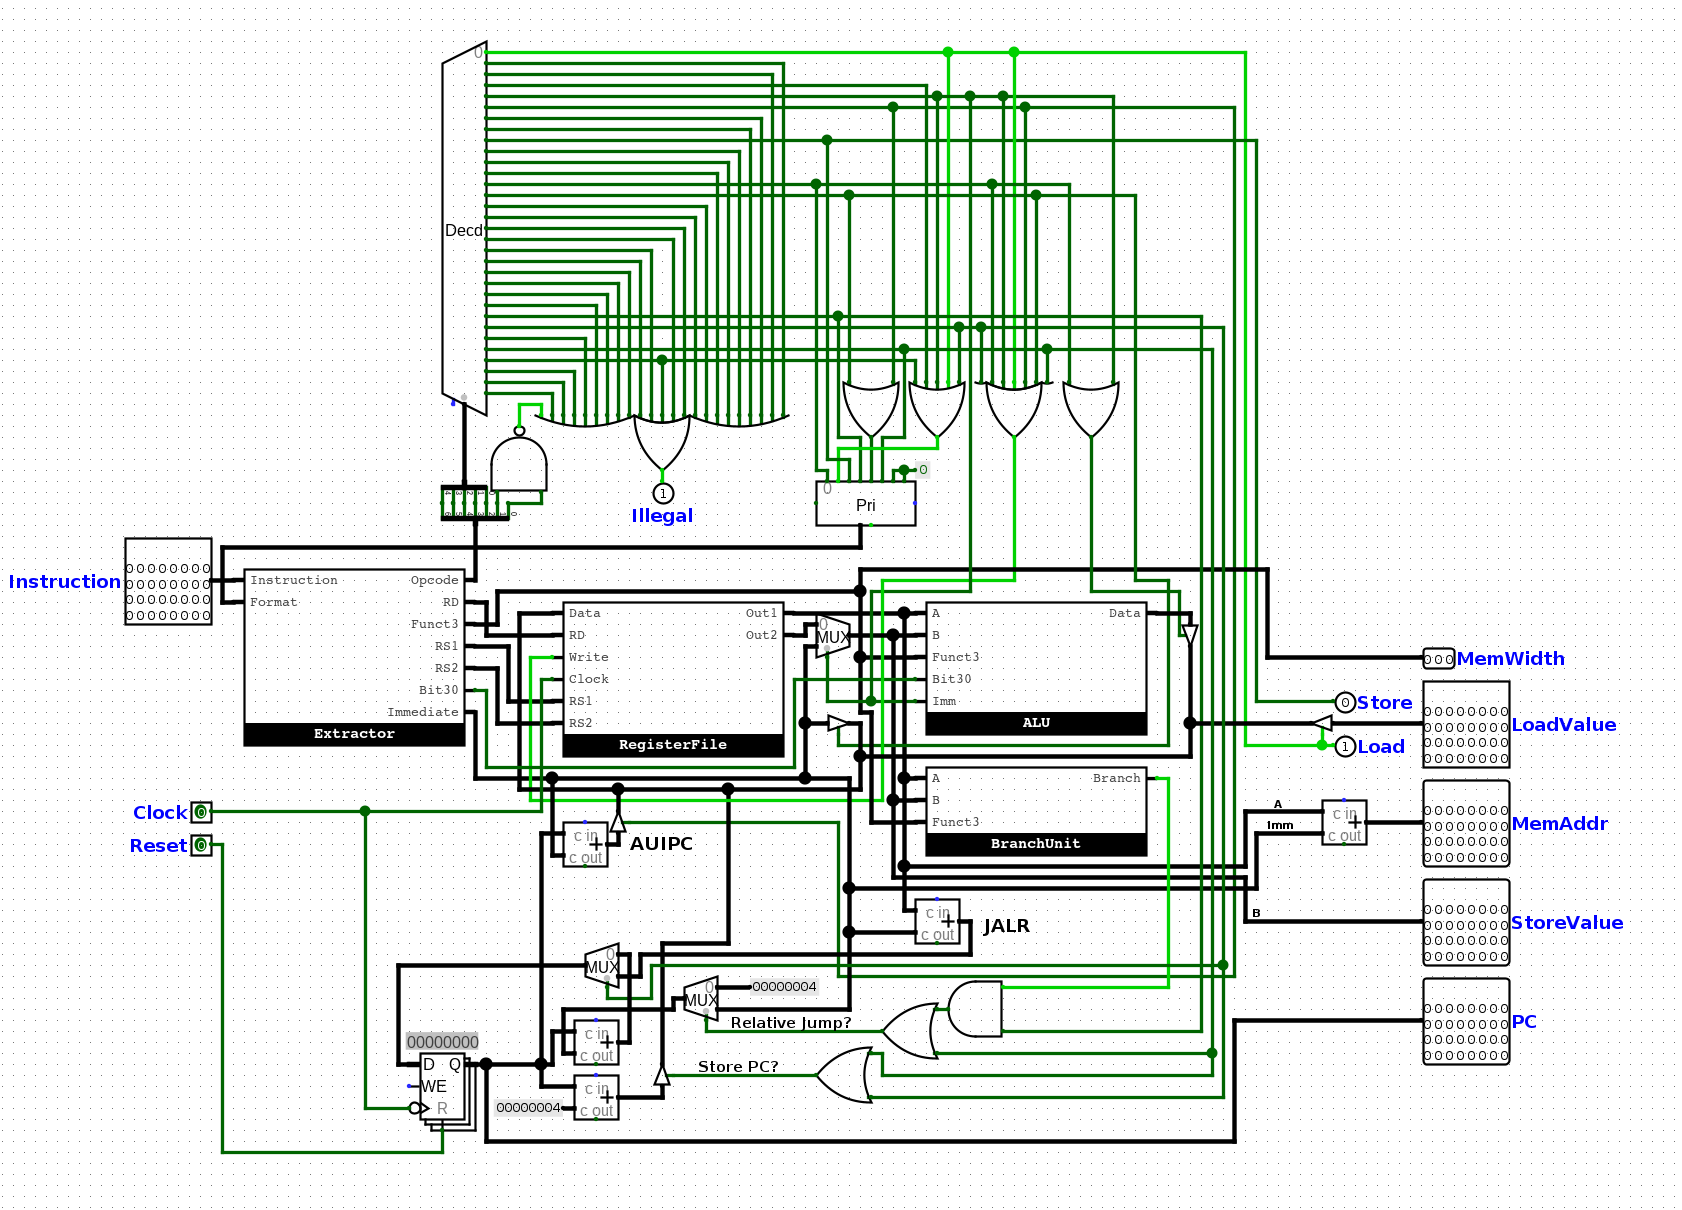Toggle the Clock input pin
Viewport: 1682px width, 1210px height.
201,812
